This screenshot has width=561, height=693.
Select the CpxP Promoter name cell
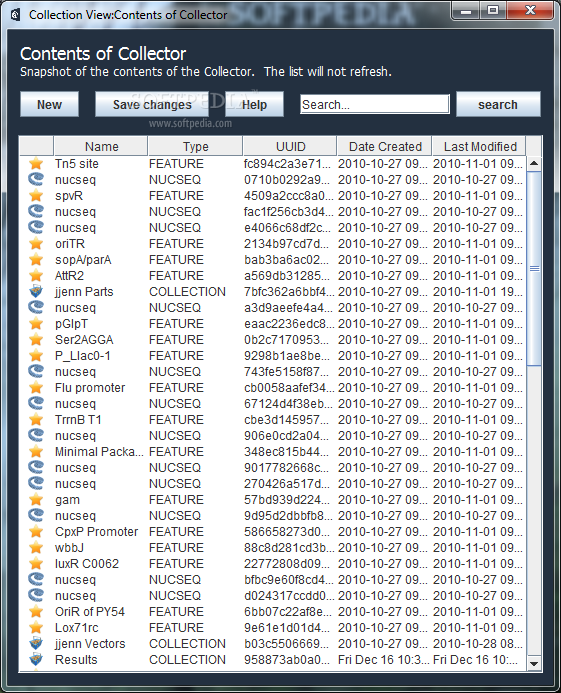click(x=96, y=531)
